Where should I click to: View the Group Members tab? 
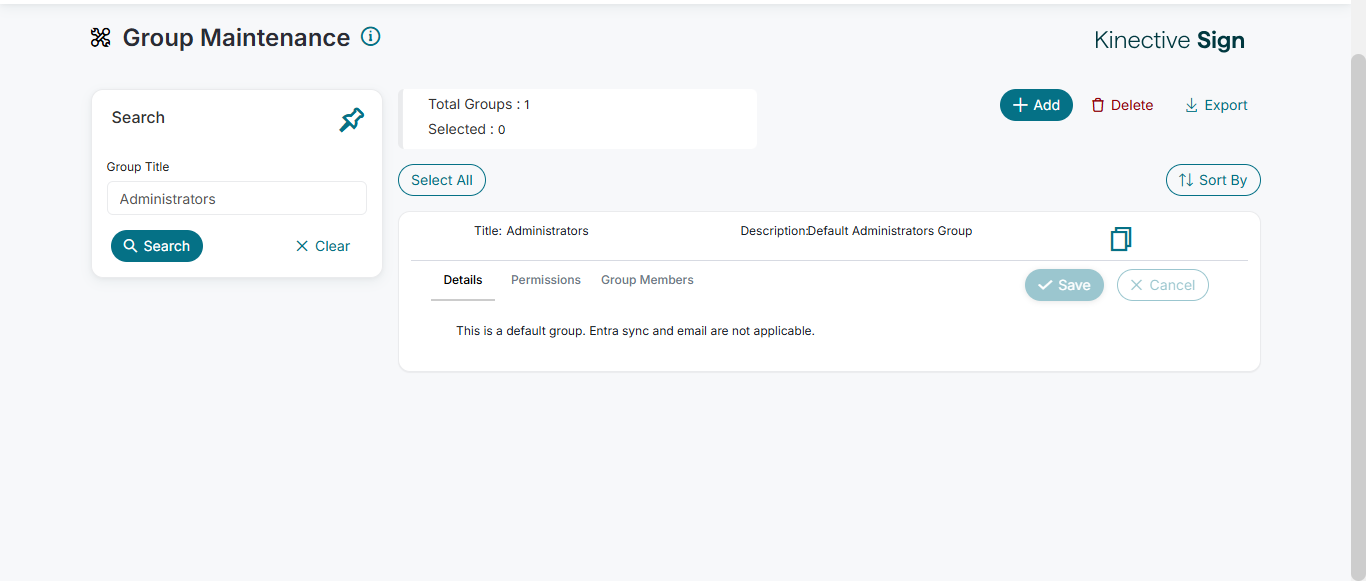[x=647, y=280]
